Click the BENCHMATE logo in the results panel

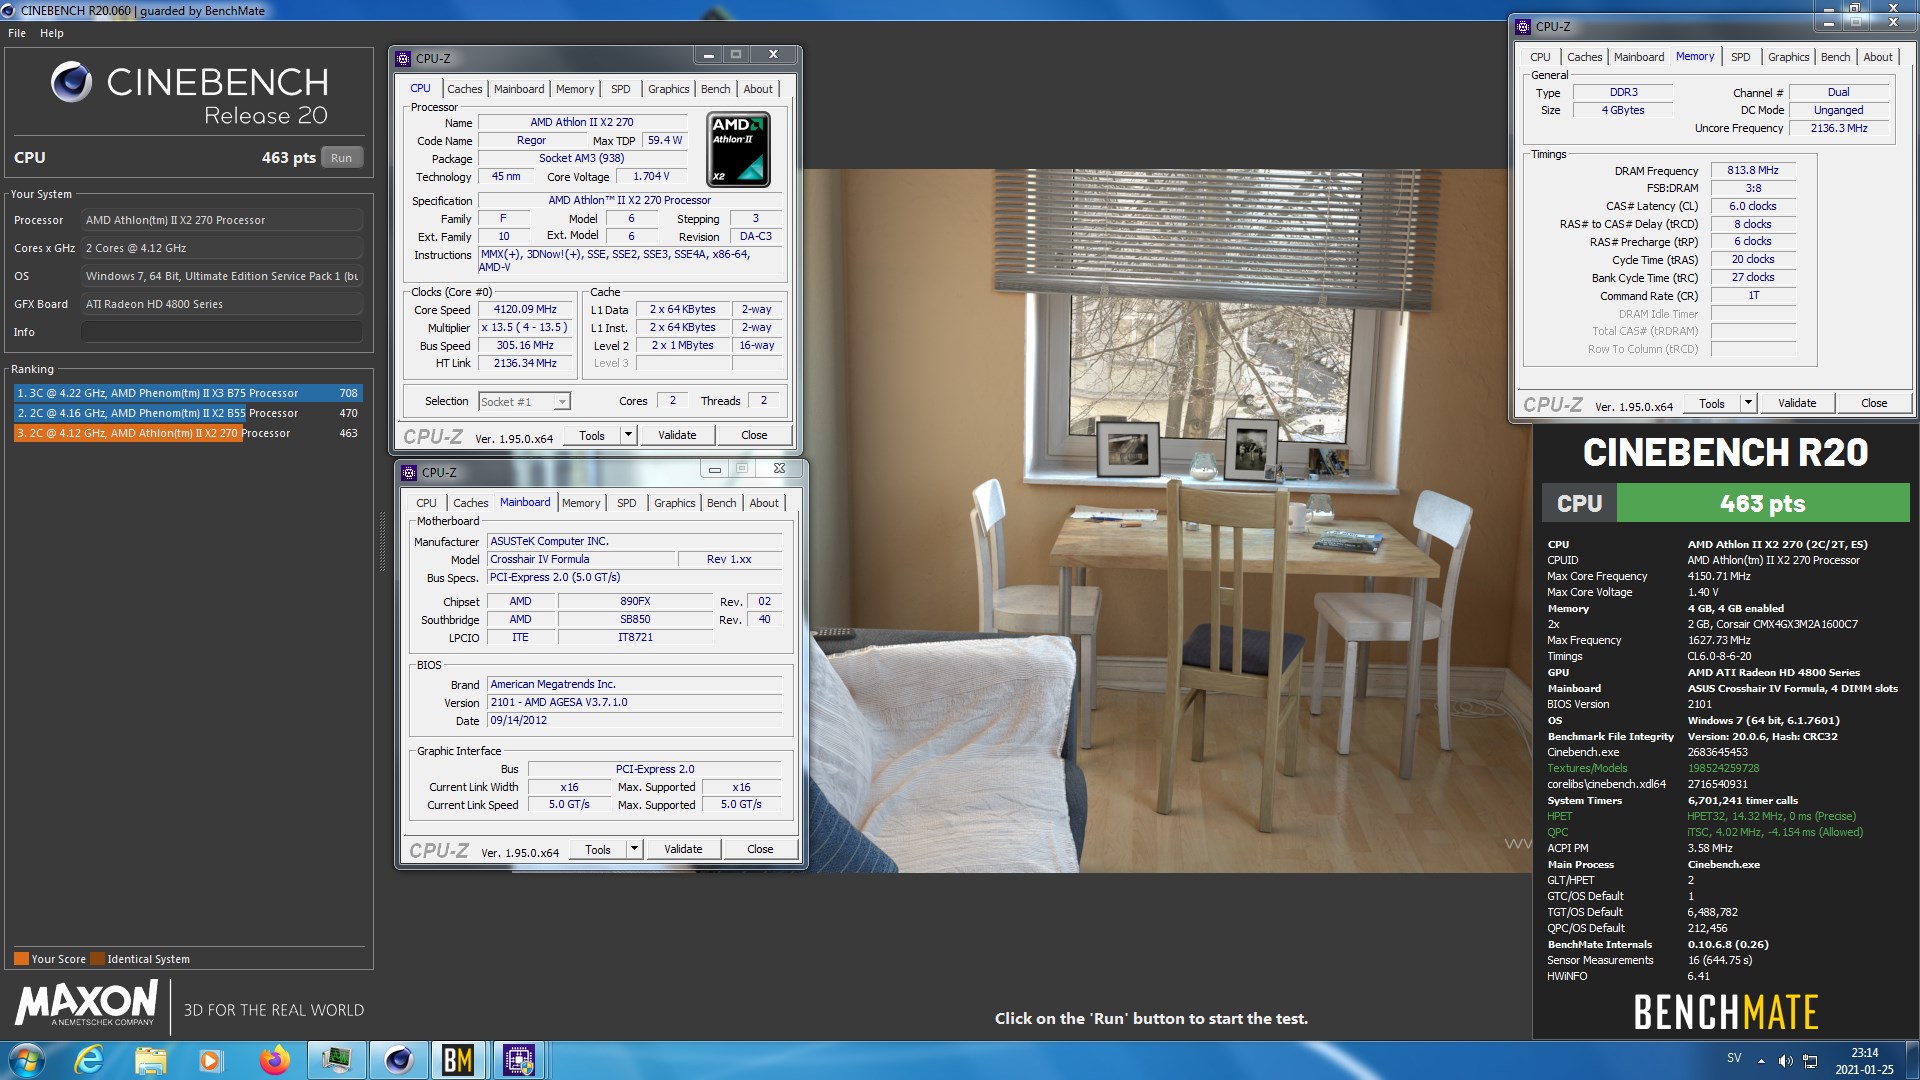click(x=1726, y=1012)
